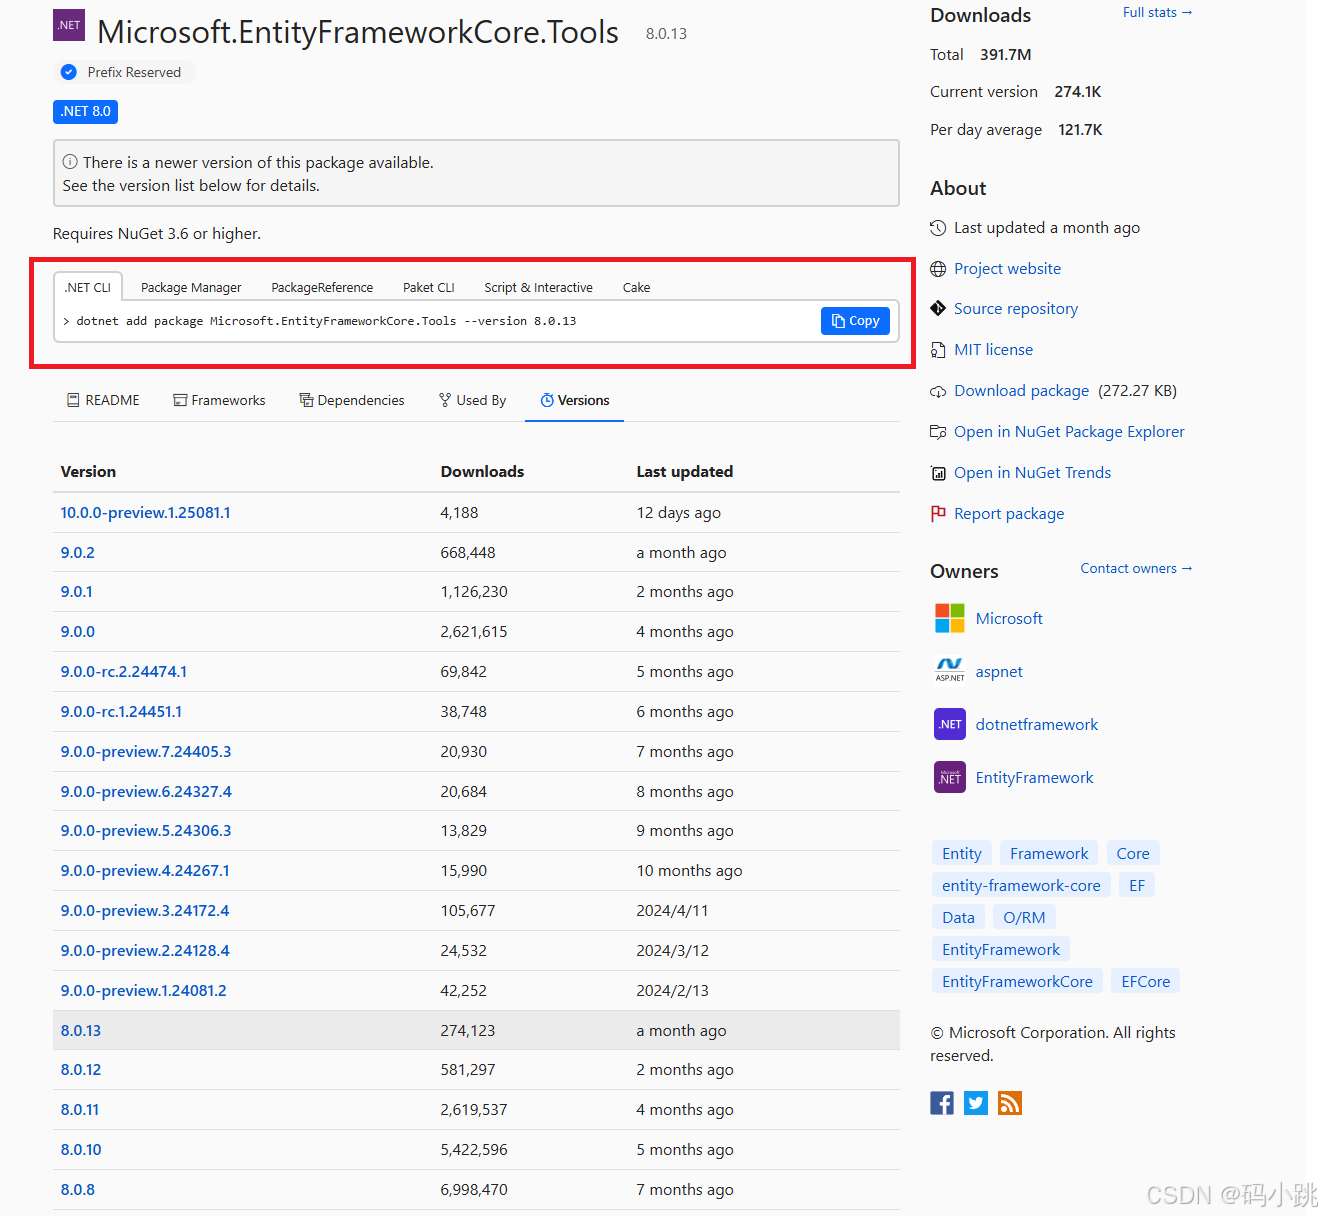Click the O/RM tag
Screen dimensions: 1322x1217
coord(1024,917)
